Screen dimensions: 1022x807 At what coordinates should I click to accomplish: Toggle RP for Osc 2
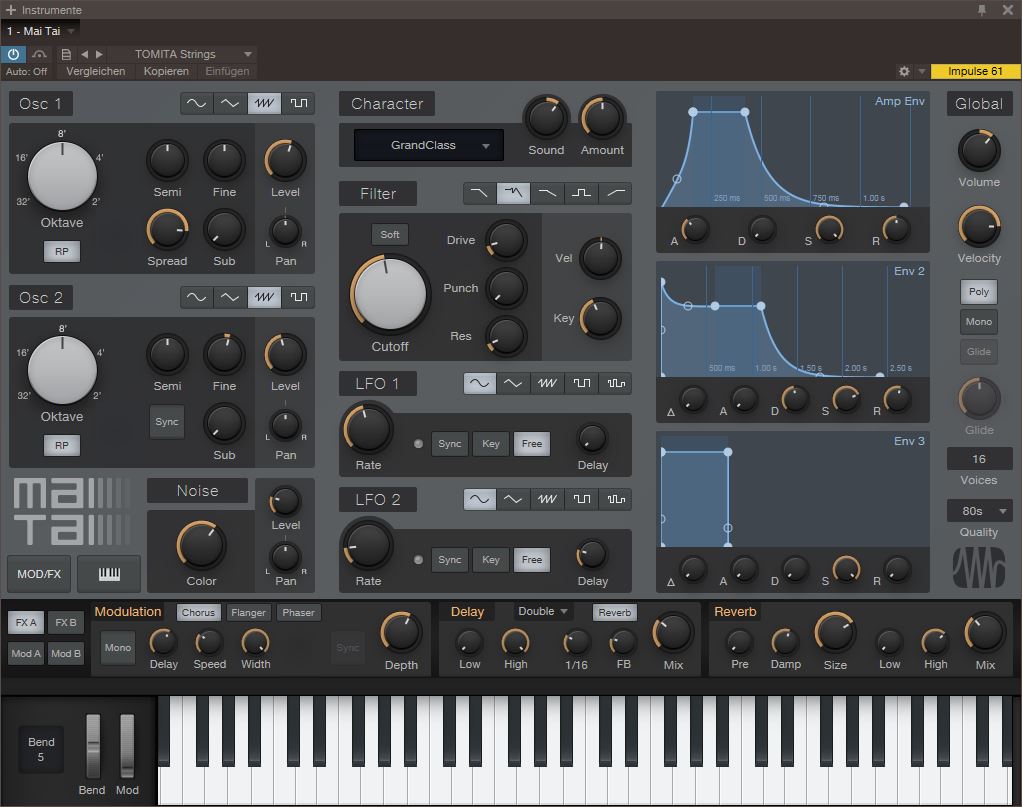(62, 446)
